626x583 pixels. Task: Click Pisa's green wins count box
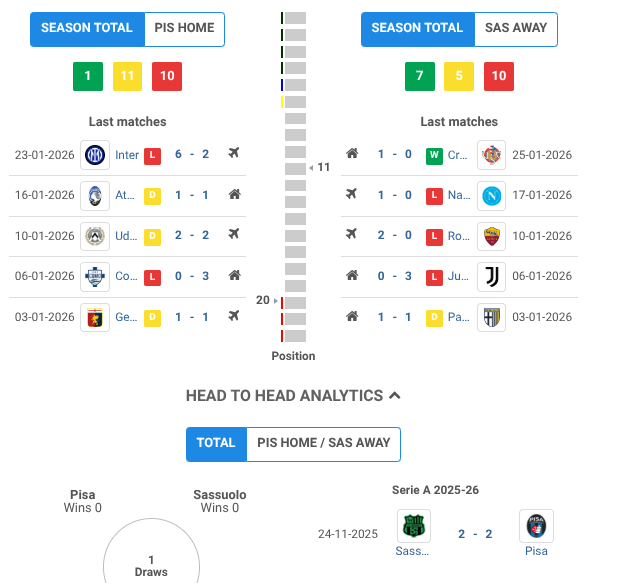[x=88, y=76]
